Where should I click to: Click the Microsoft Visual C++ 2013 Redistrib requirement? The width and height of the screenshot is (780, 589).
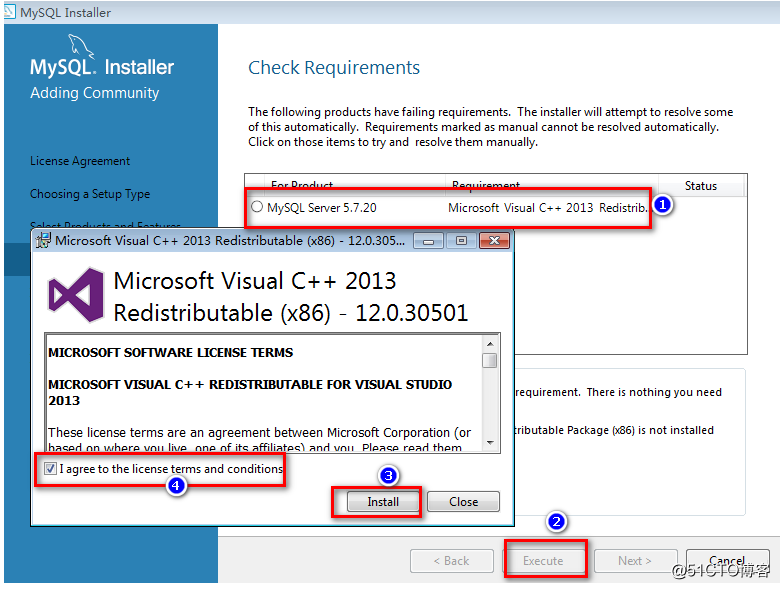pos(548,207)
